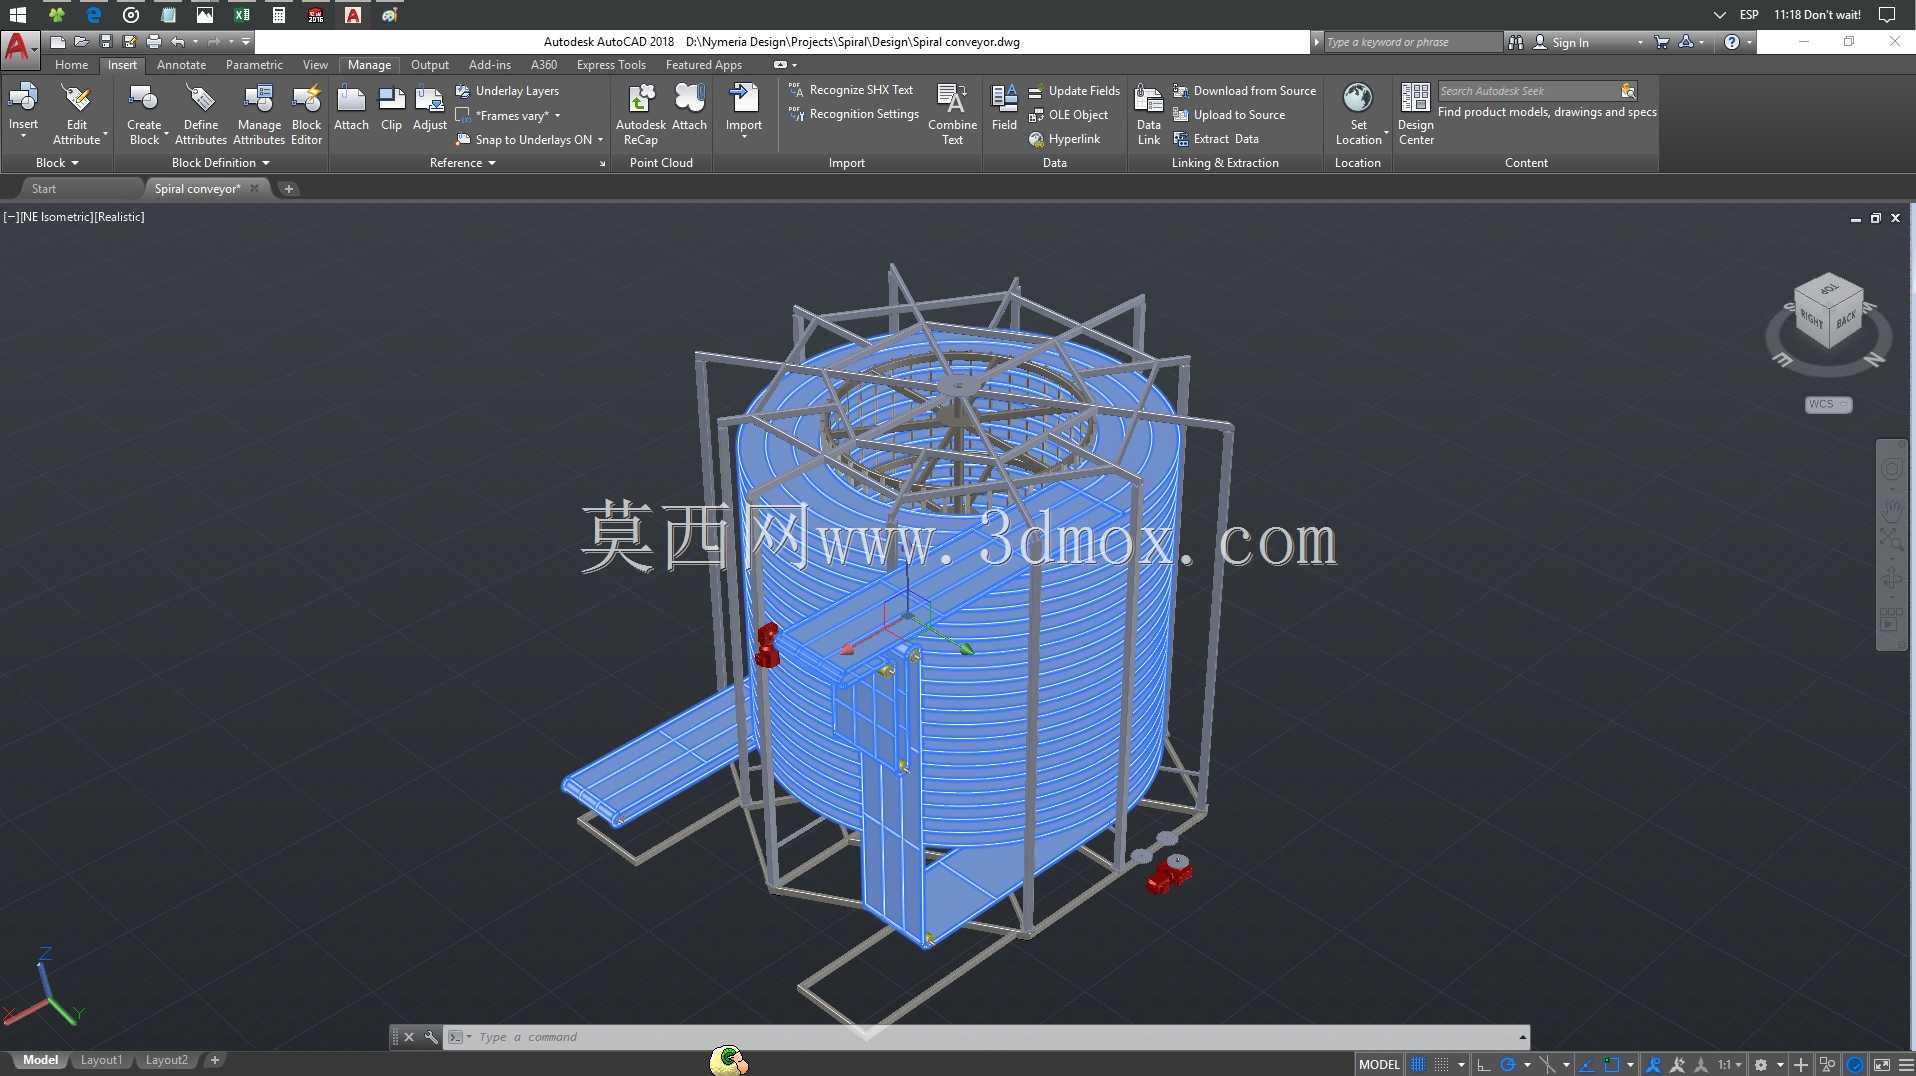Click the Save As icon
The width and height of the screenshot is (1916, 1076).
point(129,42)
